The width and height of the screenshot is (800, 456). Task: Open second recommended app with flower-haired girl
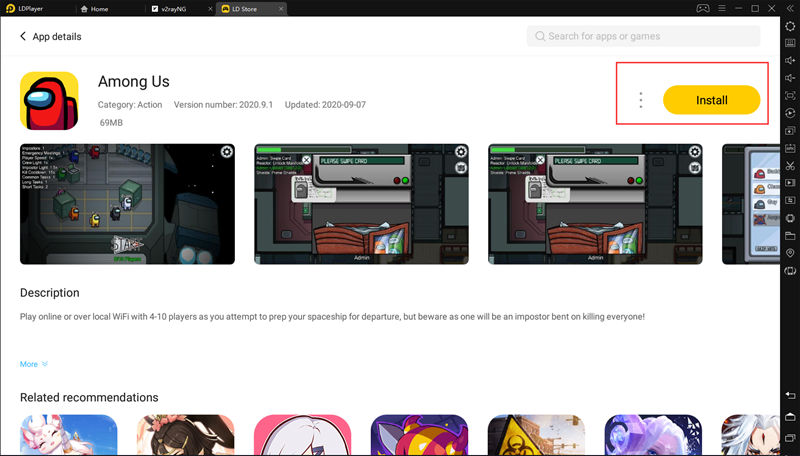click(x=186, y=435)
